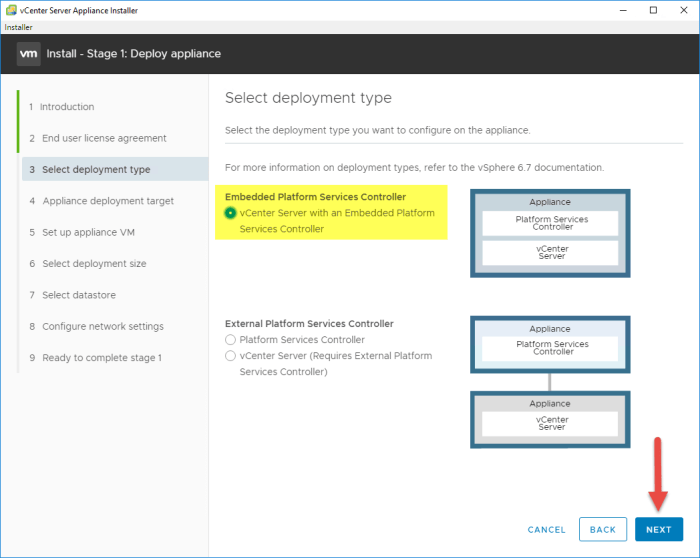
Task: Click the NEXT button
Action: pyautogui.click(x=659, y=529)
